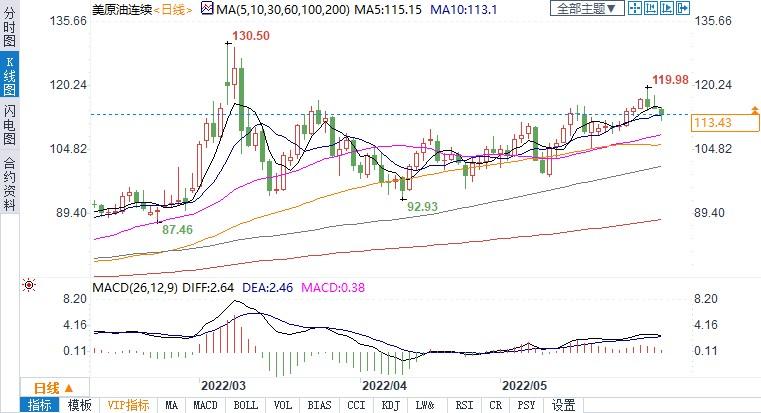Select the 模板 tab

click(x=79, y=405)
